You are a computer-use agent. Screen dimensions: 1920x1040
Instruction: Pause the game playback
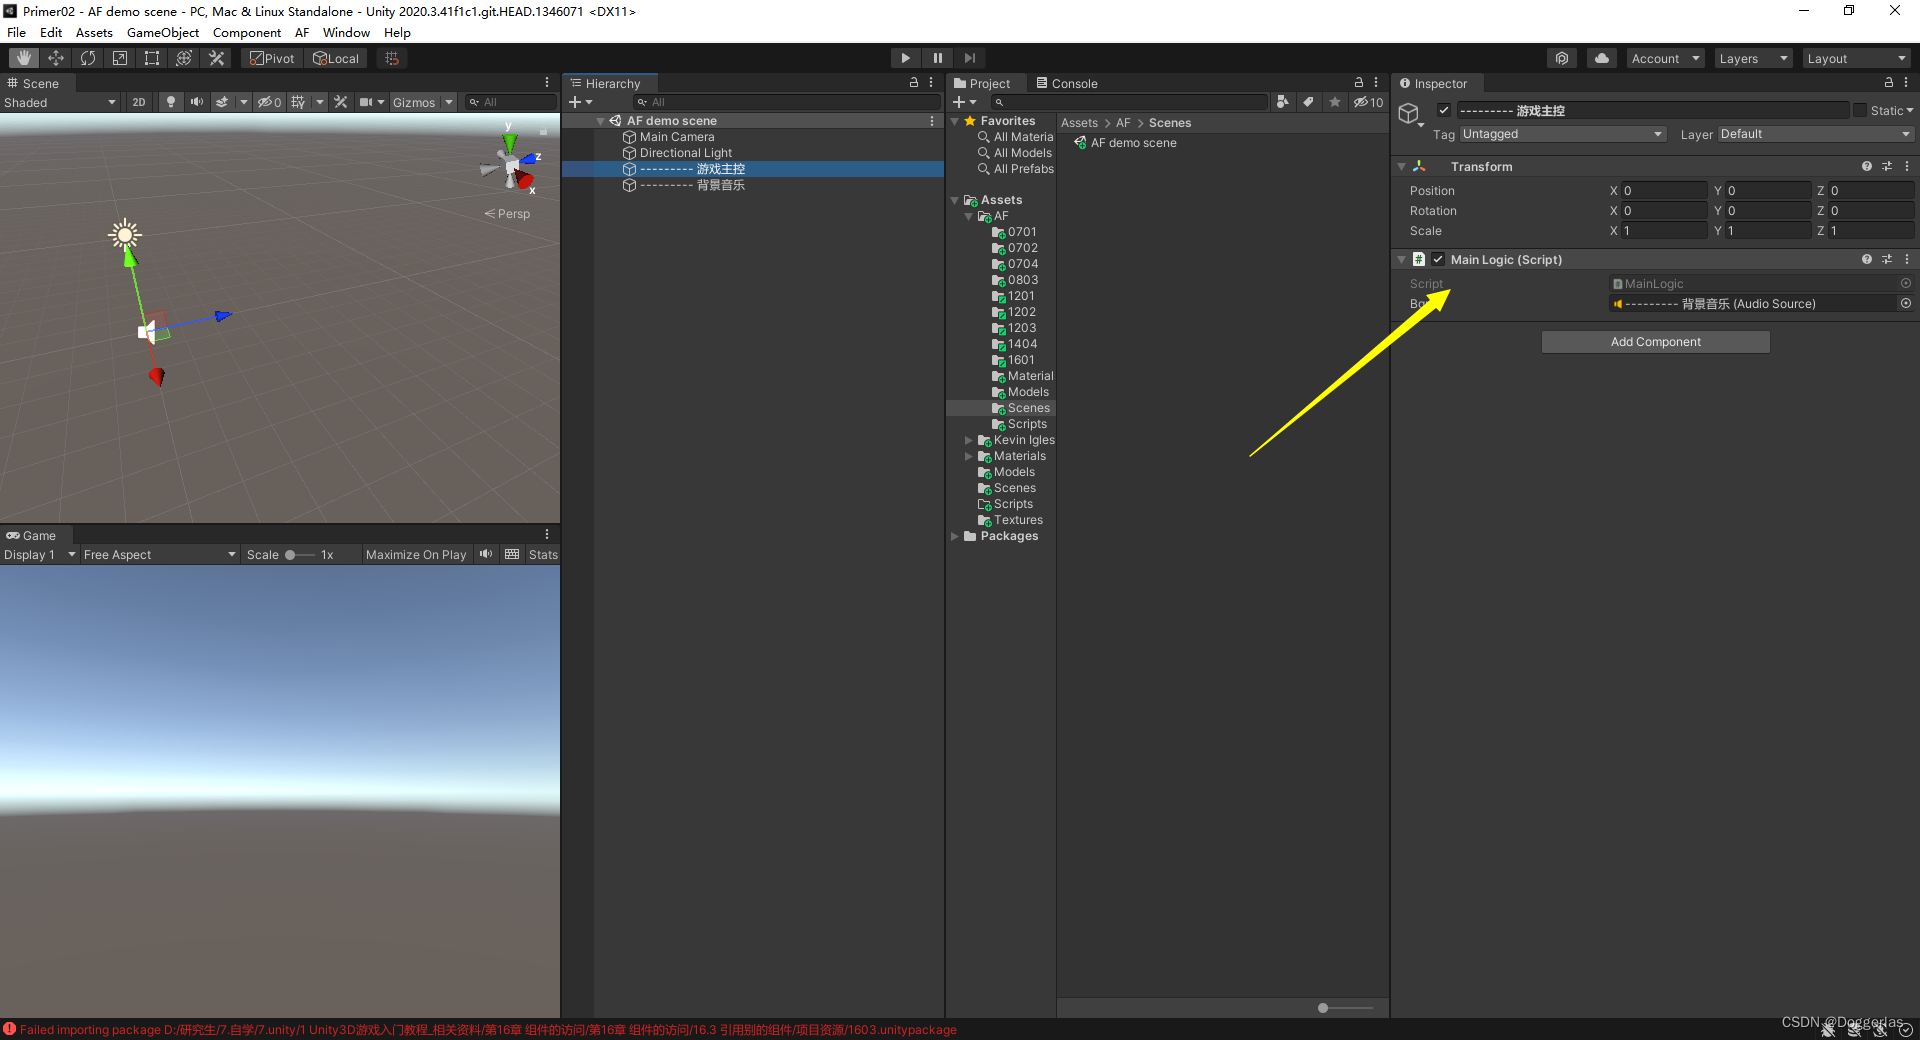point(937,58)
